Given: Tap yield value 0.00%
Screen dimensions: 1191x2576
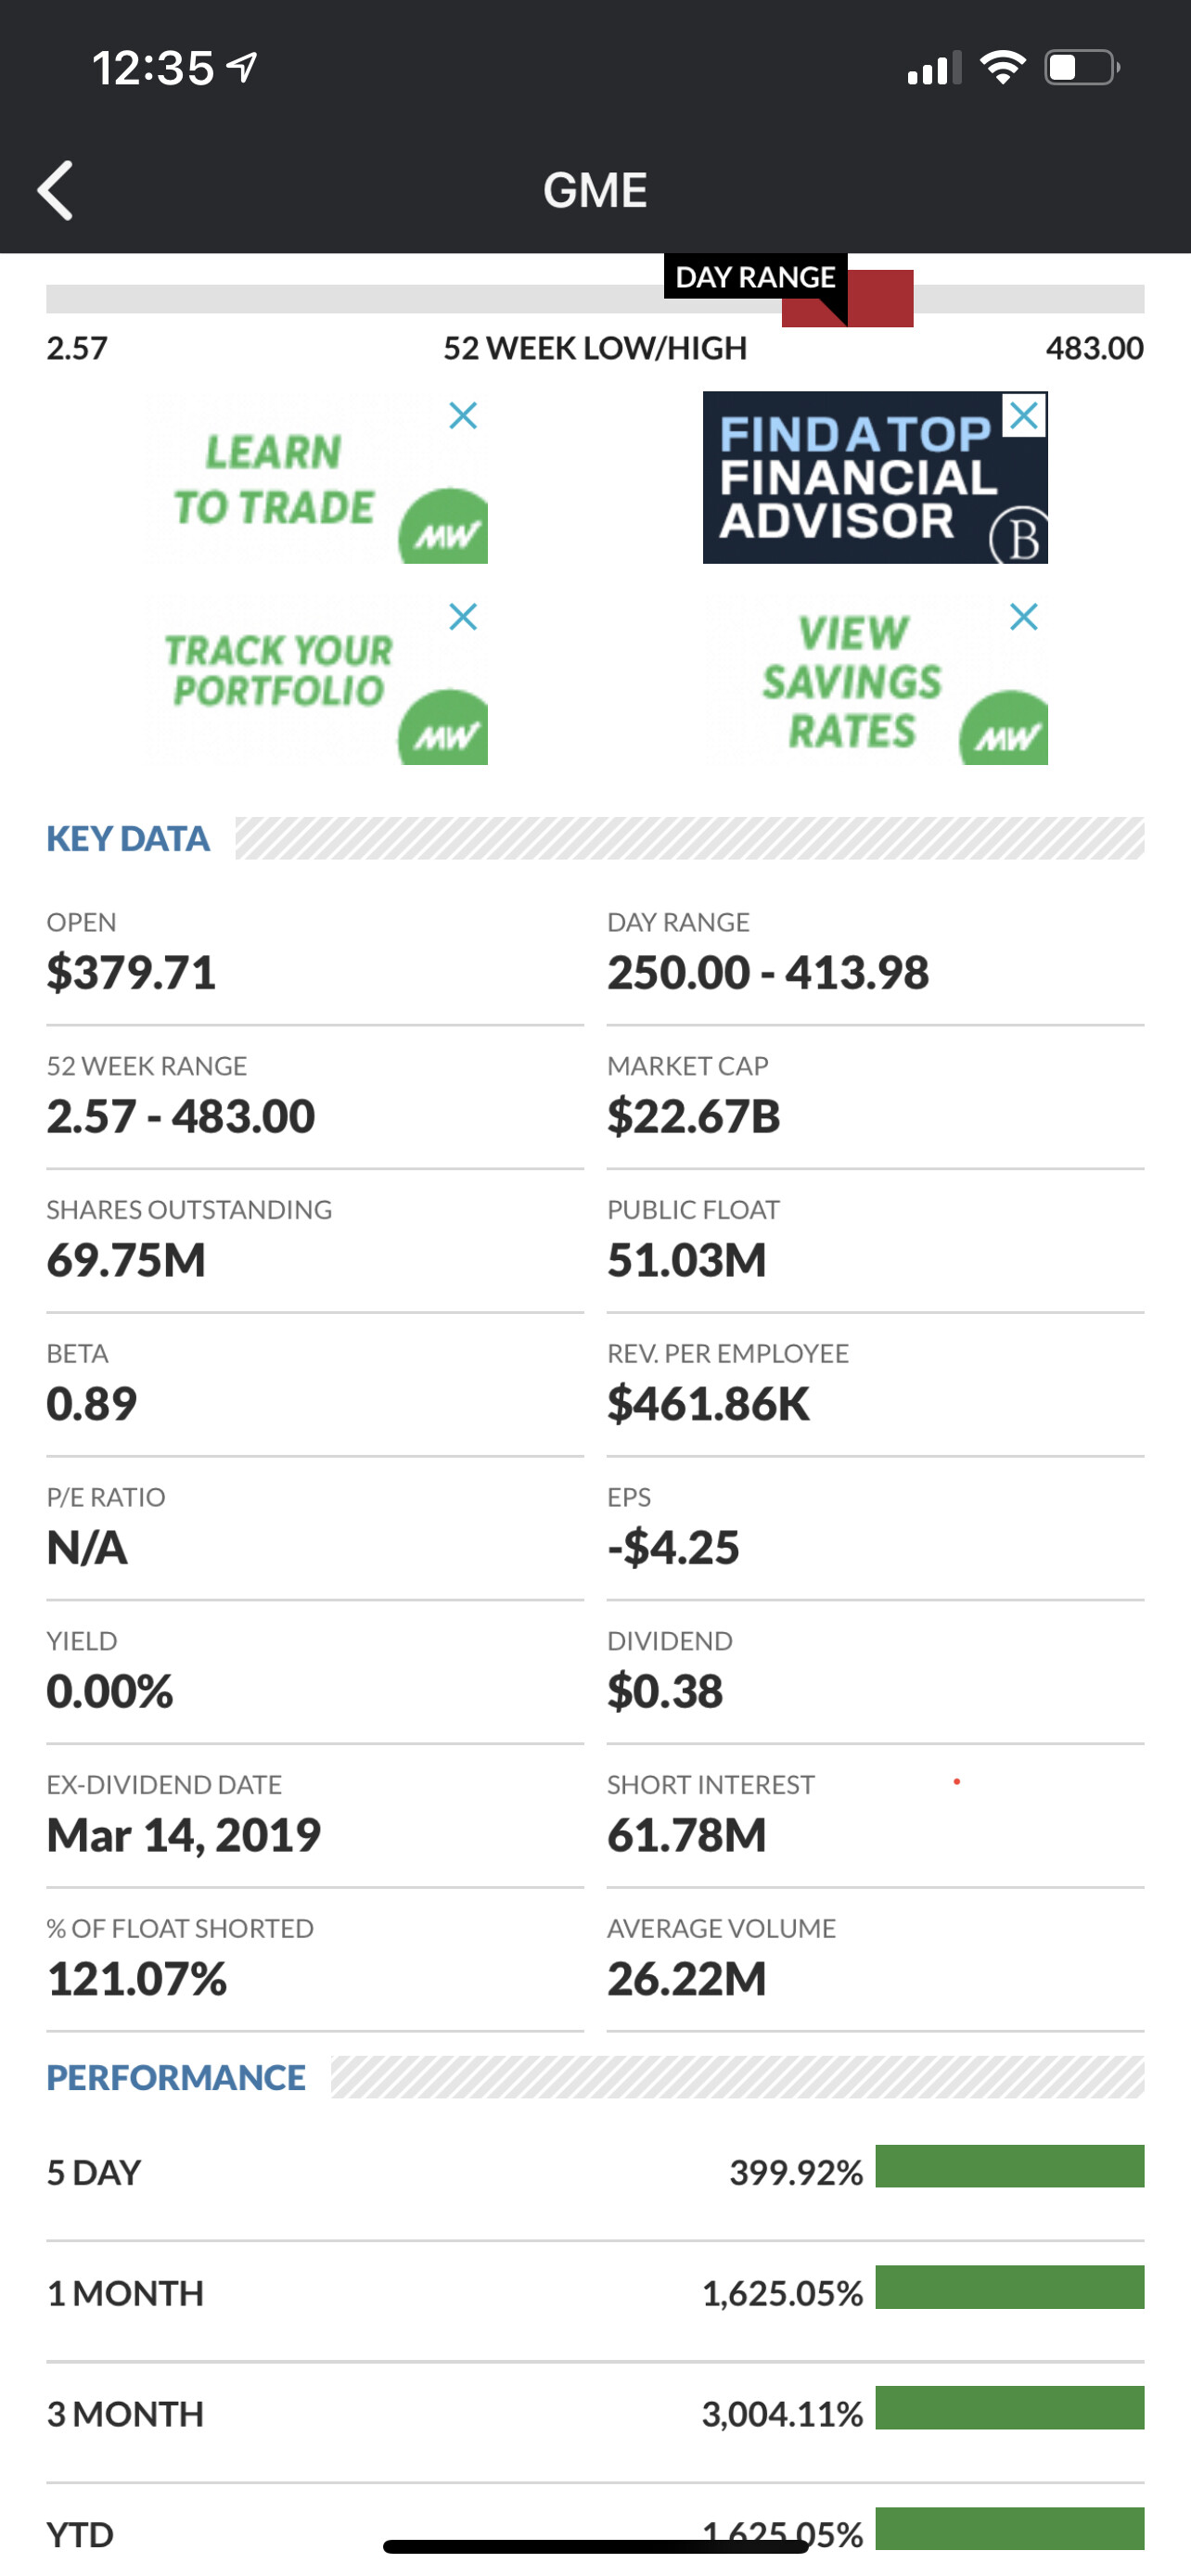Looking at the screenshot, I should point(110,1692).
